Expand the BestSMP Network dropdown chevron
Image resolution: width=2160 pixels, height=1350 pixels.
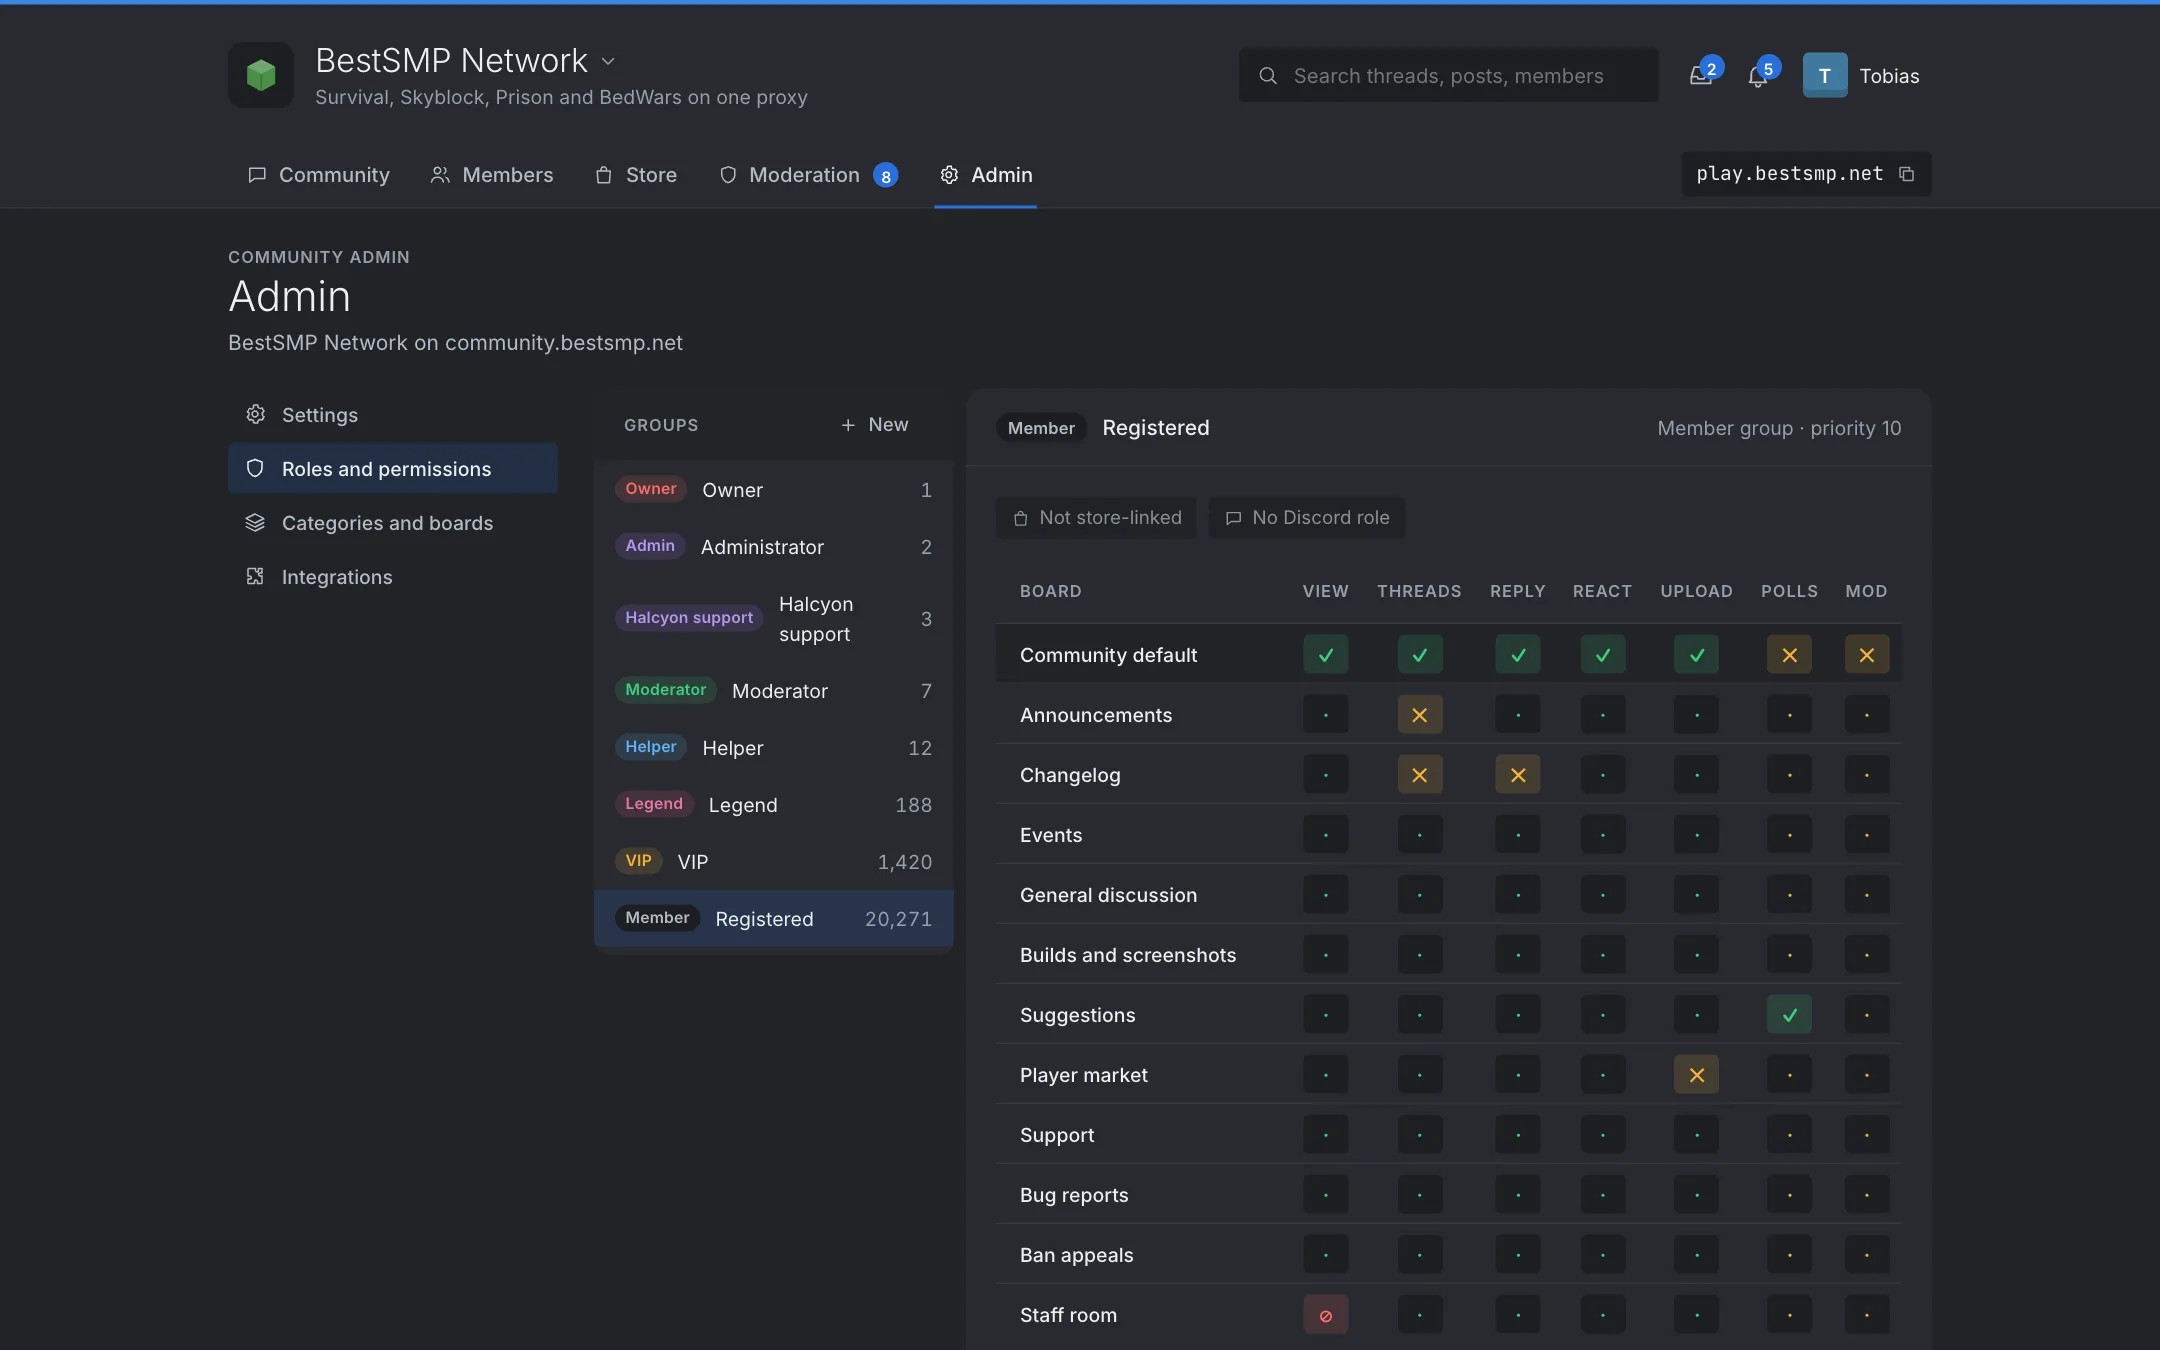(x=608, y=62)
